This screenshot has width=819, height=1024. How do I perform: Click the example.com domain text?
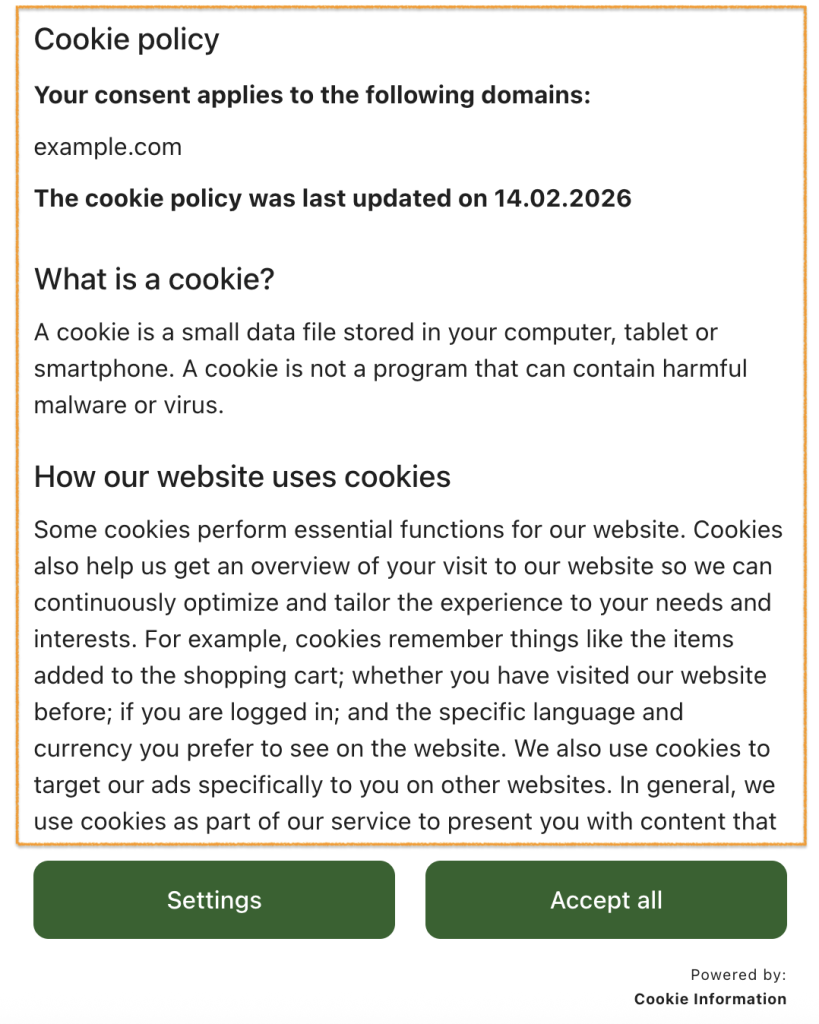(108, 147)
